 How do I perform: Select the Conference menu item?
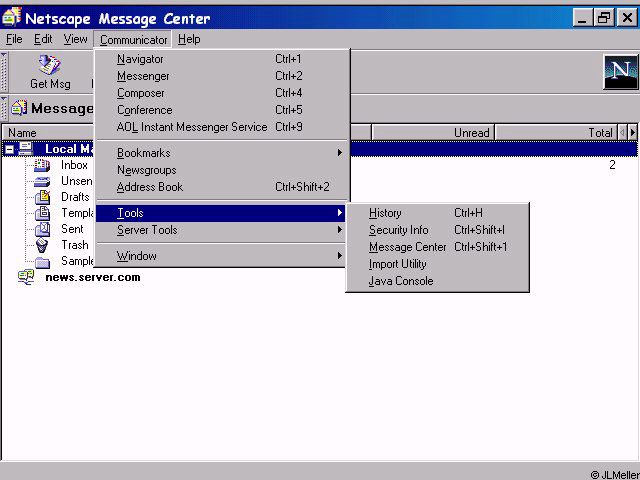[x=221, y=110]
